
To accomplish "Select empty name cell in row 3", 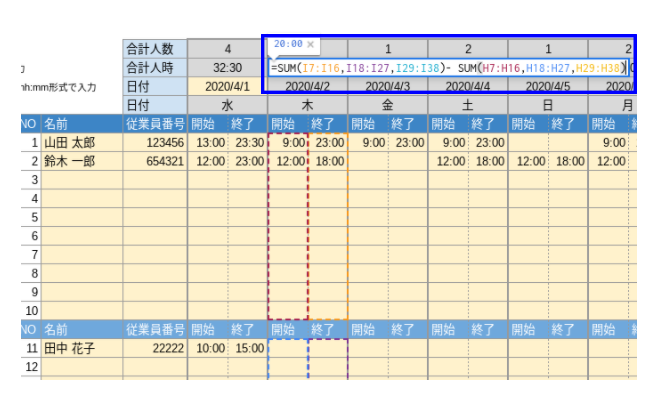I will pyautogui.click(x=82, y=180).
